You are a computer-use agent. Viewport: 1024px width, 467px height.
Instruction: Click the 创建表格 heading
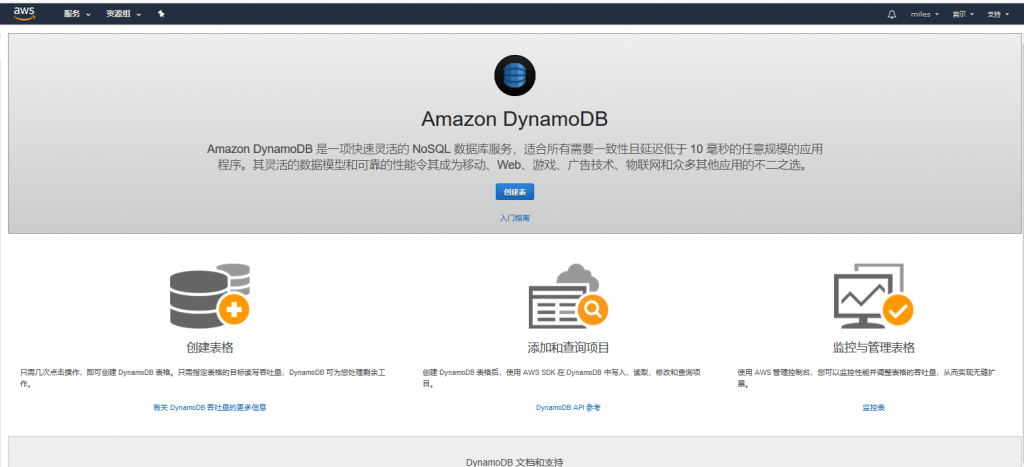point(210,347)
